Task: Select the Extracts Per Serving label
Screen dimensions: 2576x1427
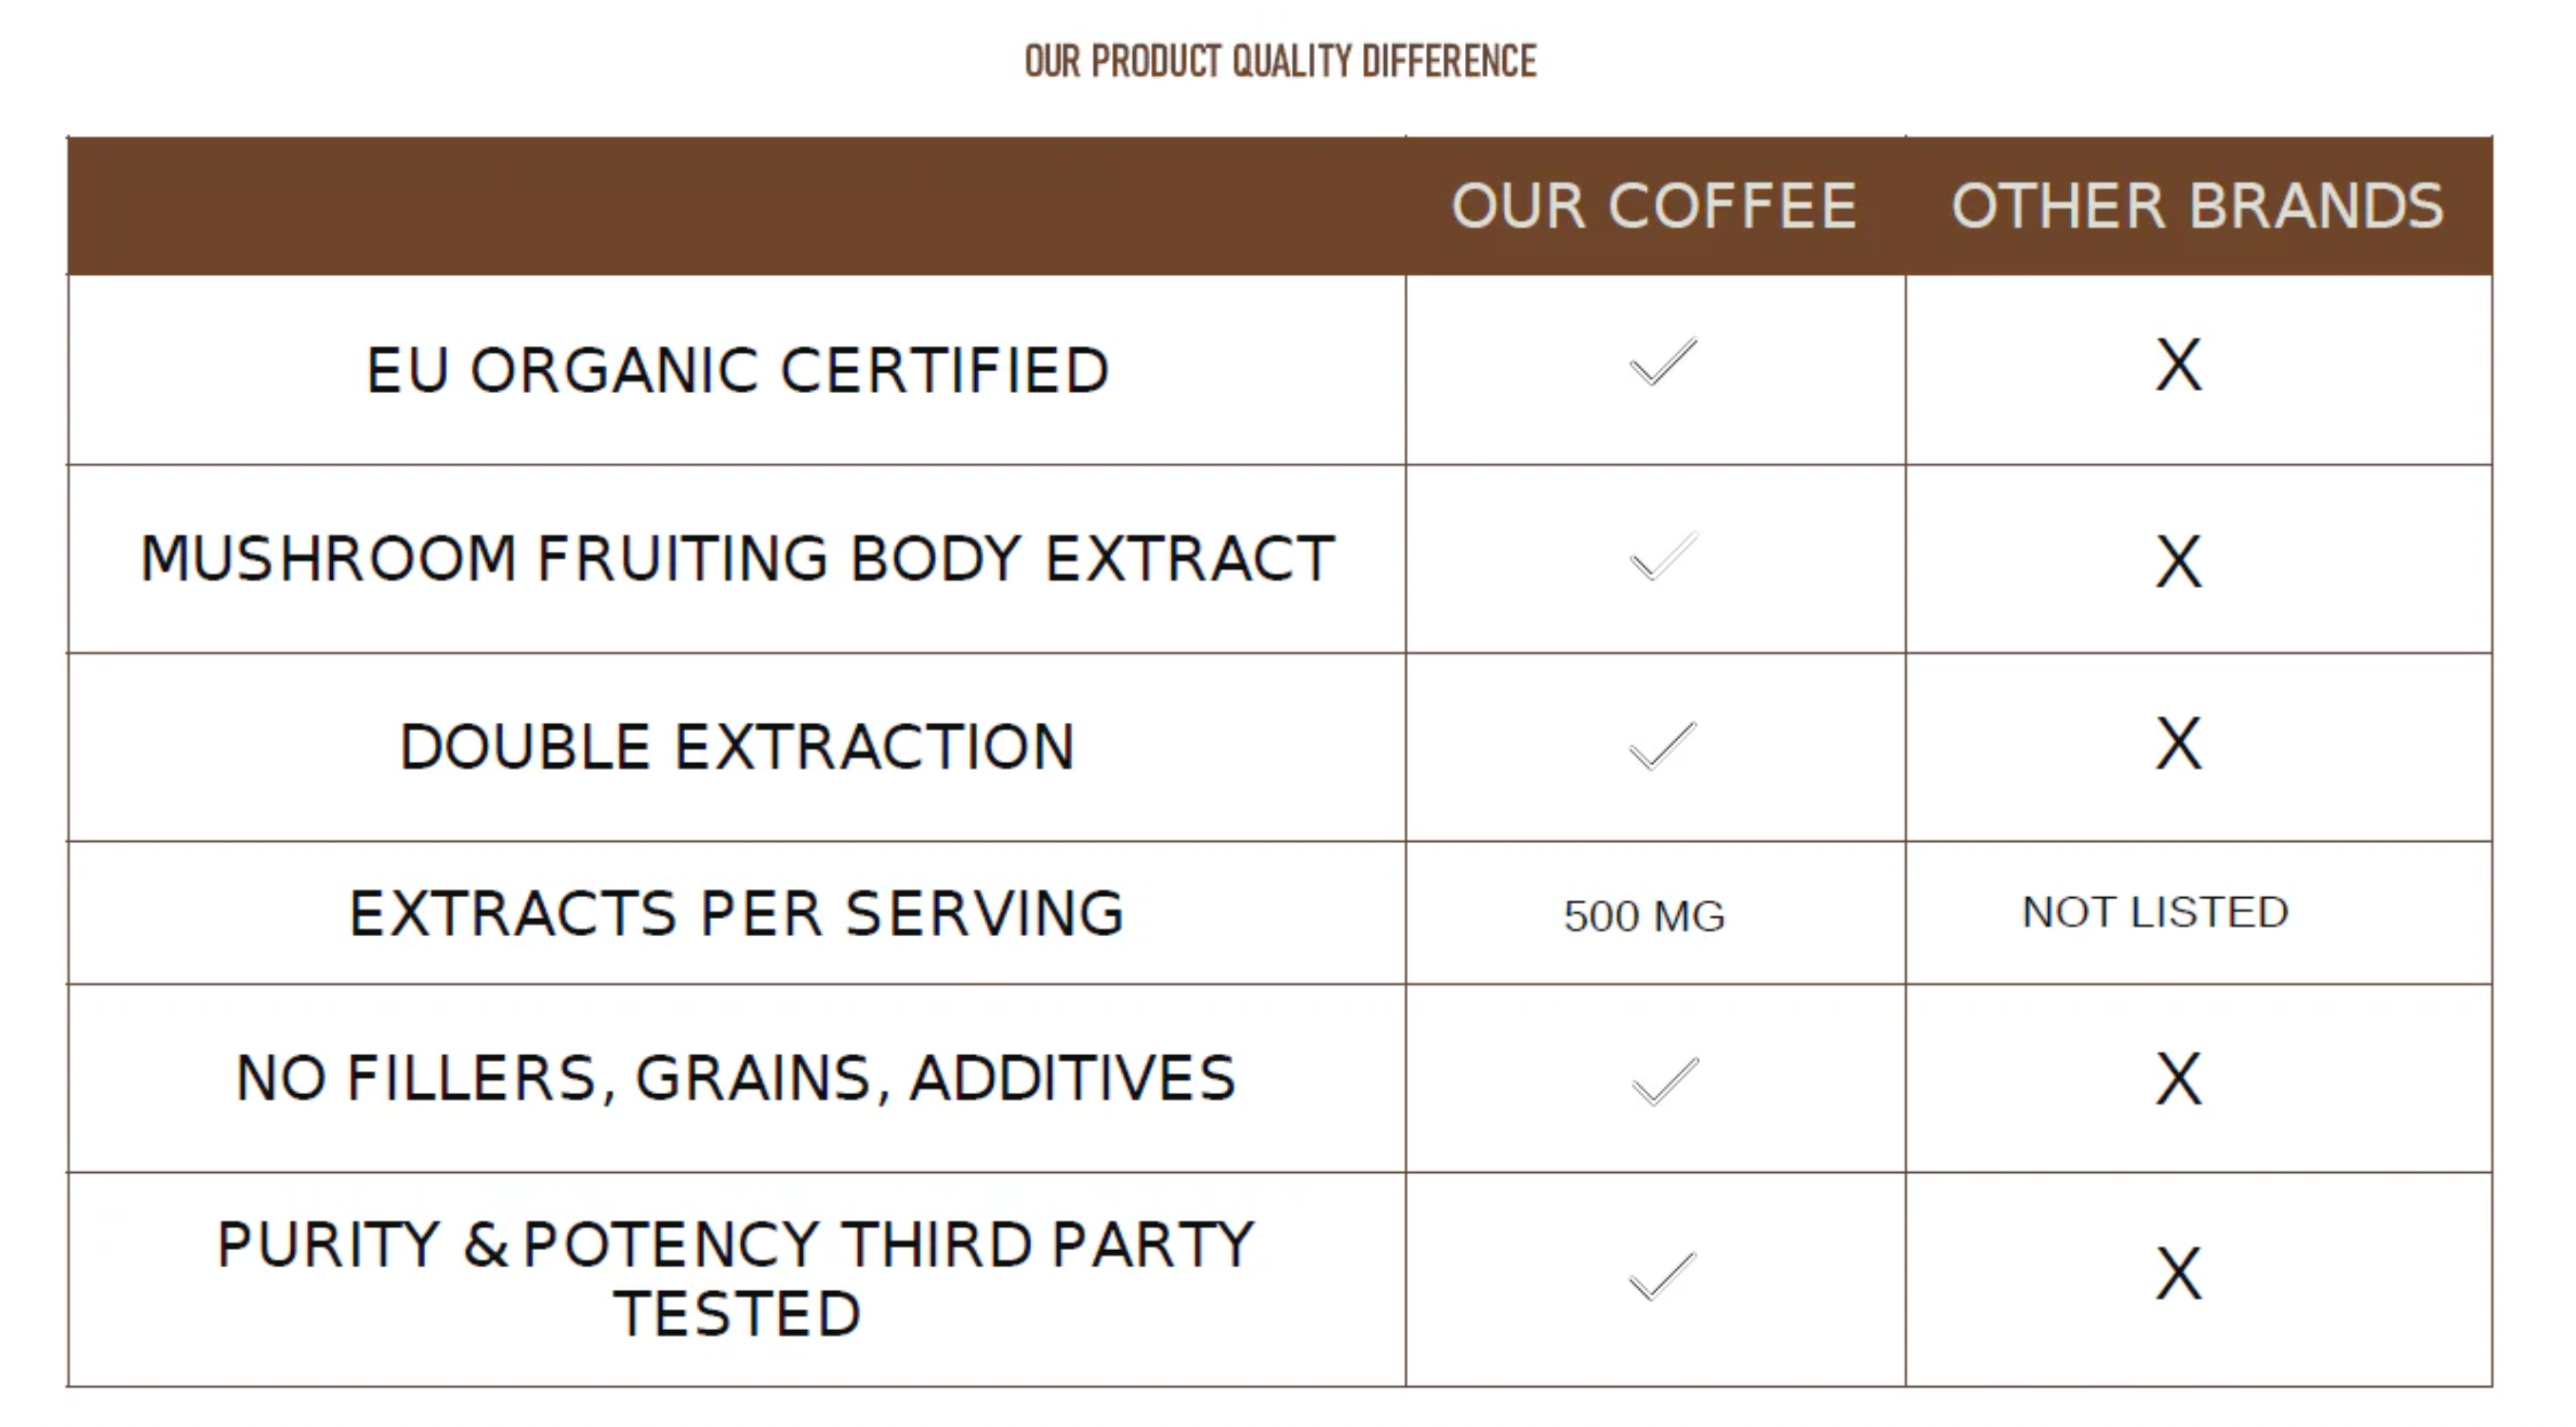Action: click(x=738, y=913)
